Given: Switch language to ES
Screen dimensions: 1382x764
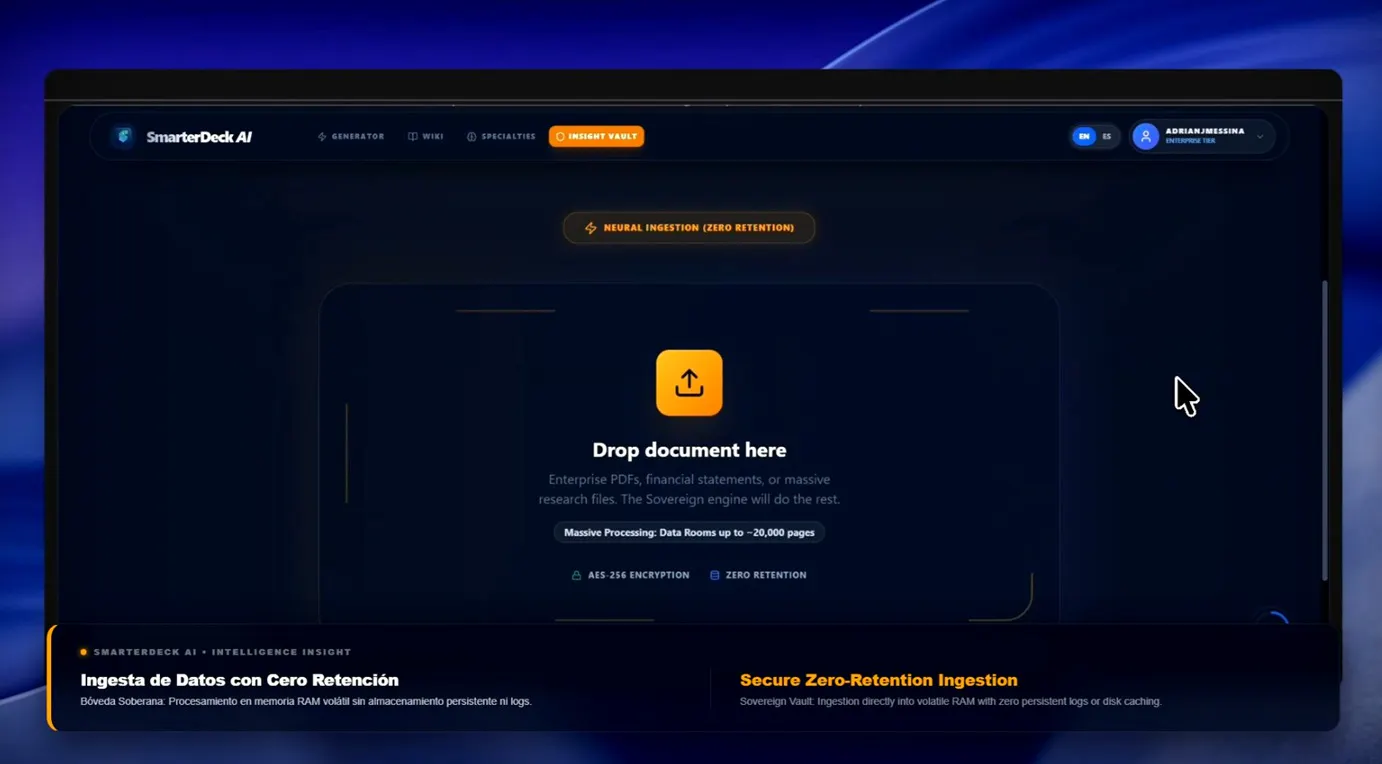Looking at the screenshot, I should tap(1107, 136).
